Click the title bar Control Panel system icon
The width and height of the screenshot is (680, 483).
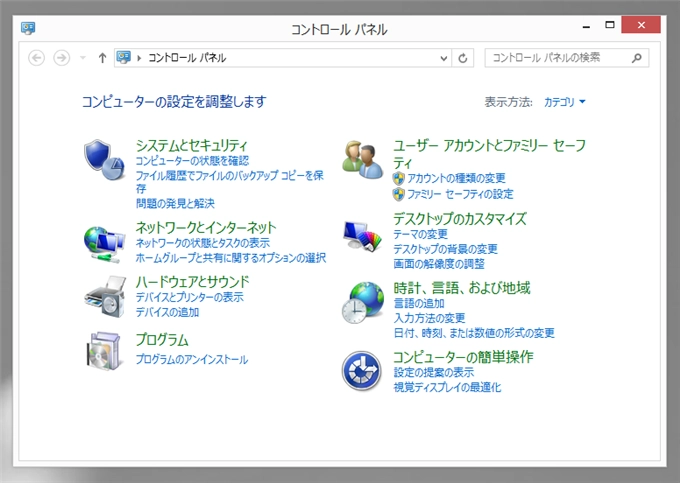[x=28, y=29]
